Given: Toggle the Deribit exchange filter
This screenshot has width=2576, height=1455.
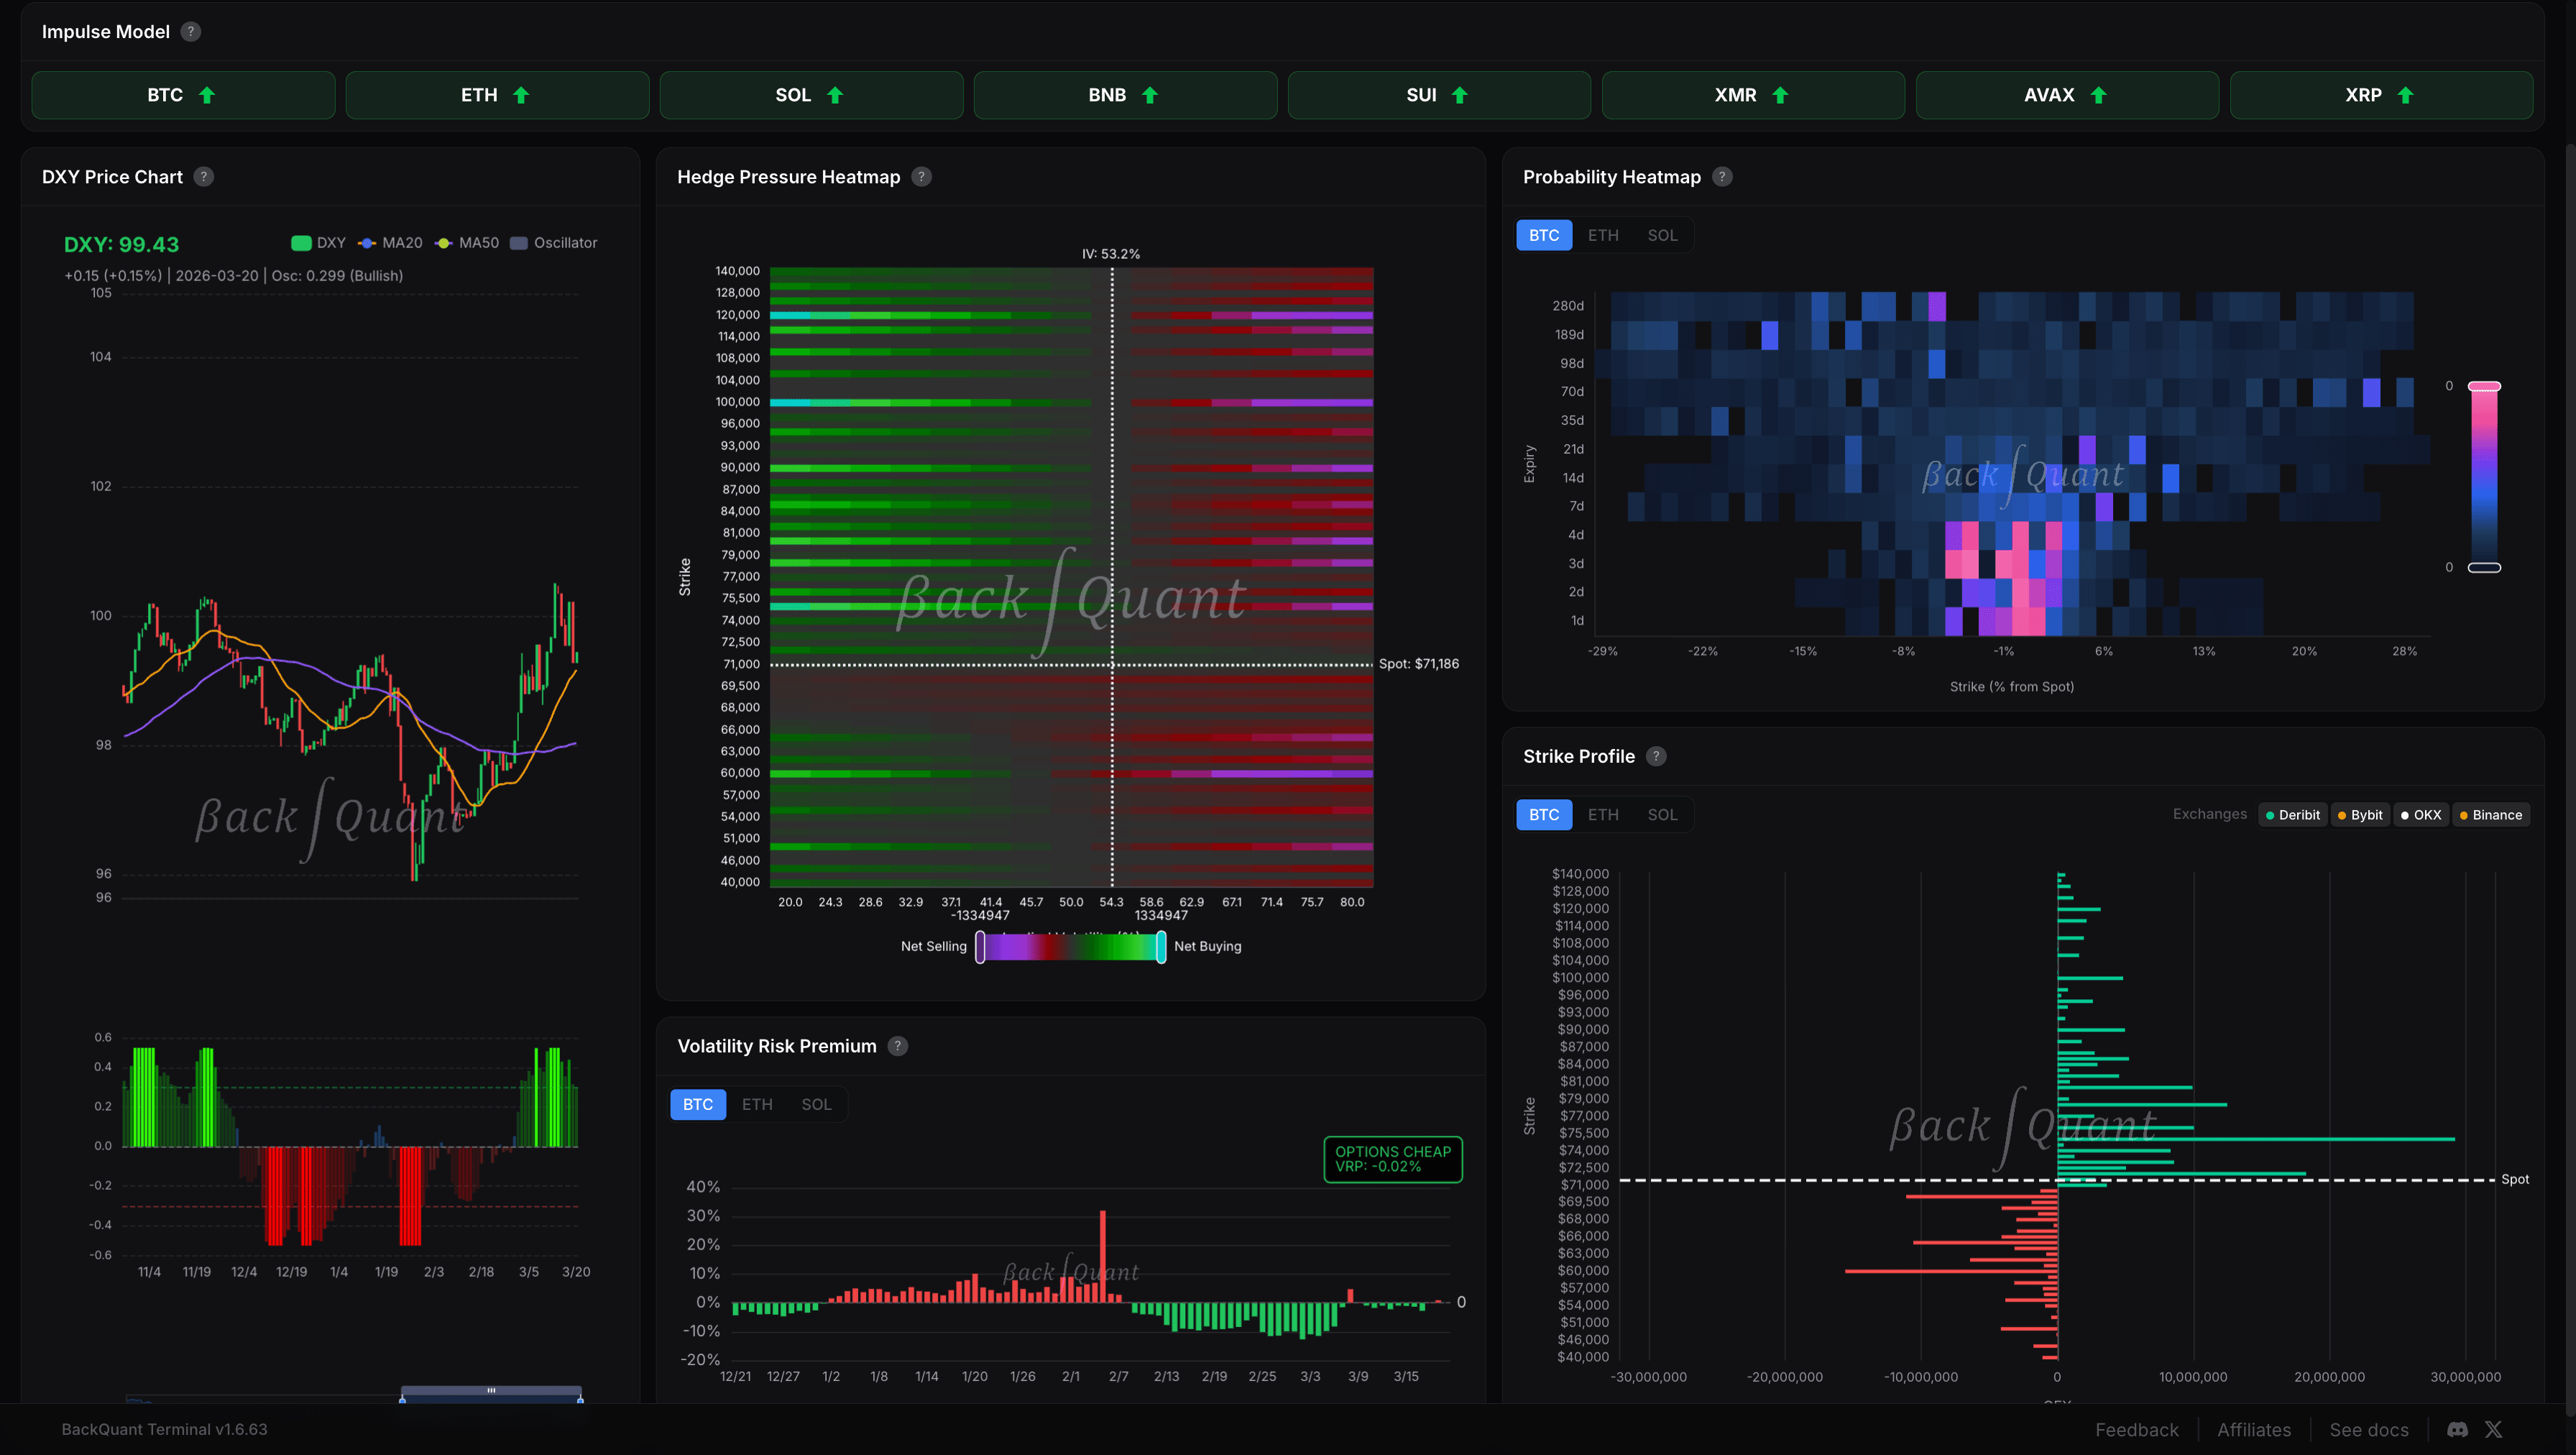Looking at the screenshot, I should click(x=2293, y=814).
